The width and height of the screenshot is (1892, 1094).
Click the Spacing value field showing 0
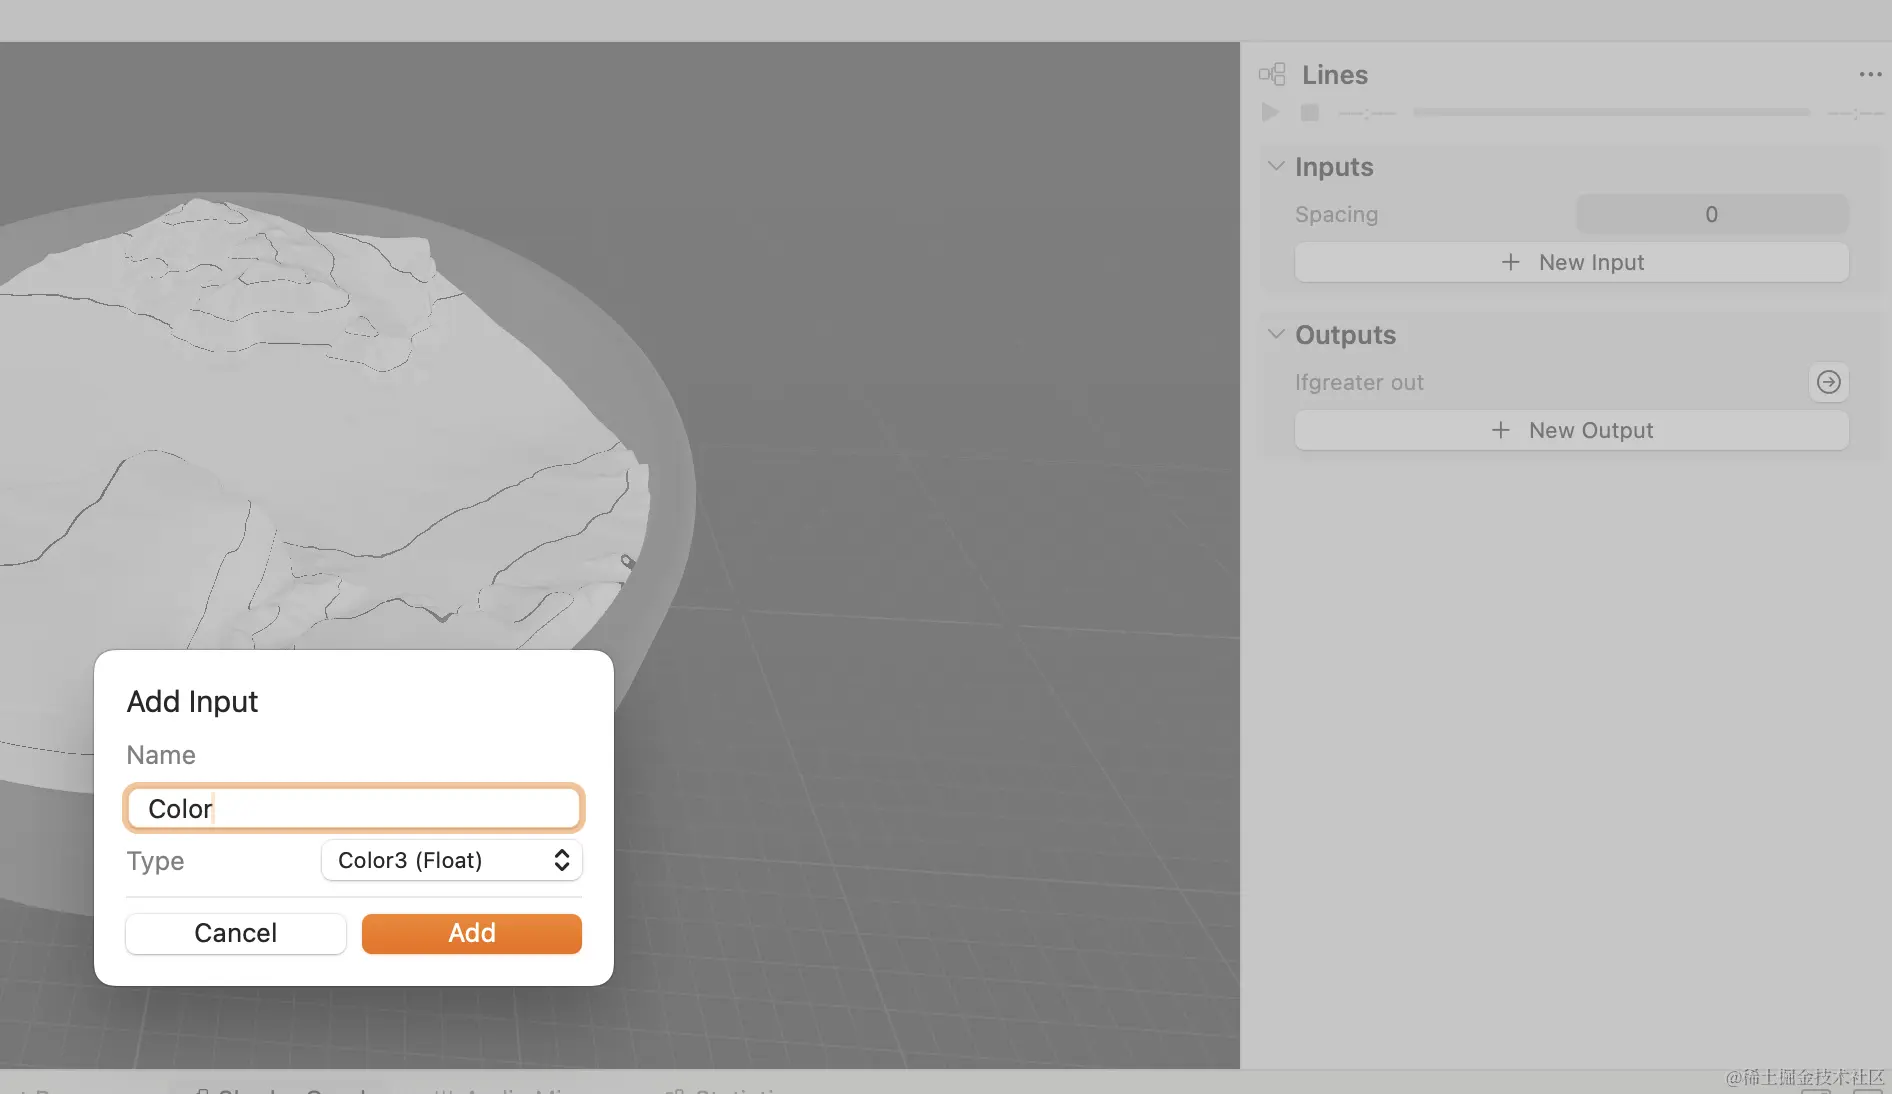tap(1712, 214)
